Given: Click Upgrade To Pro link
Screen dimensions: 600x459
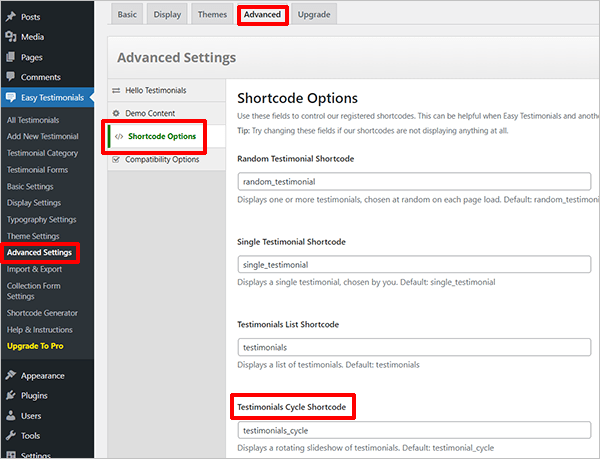Looking at the screenshot, I should [35, 346].
